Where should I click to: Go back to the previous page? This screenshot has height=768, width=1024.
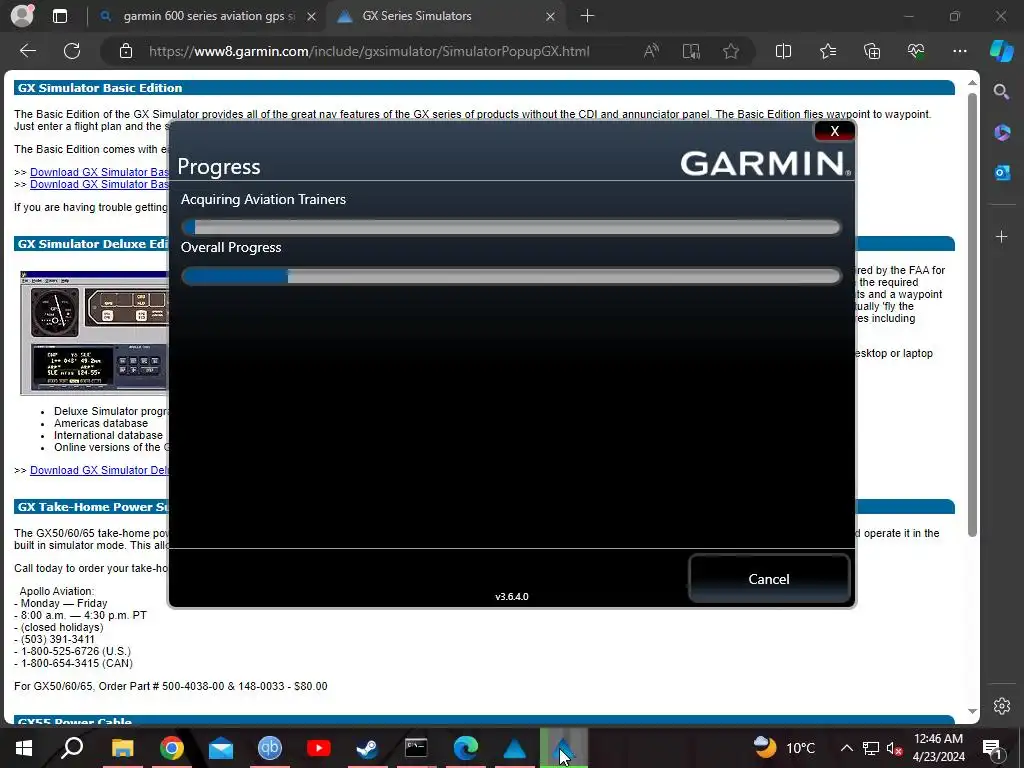tap(27, 51)
